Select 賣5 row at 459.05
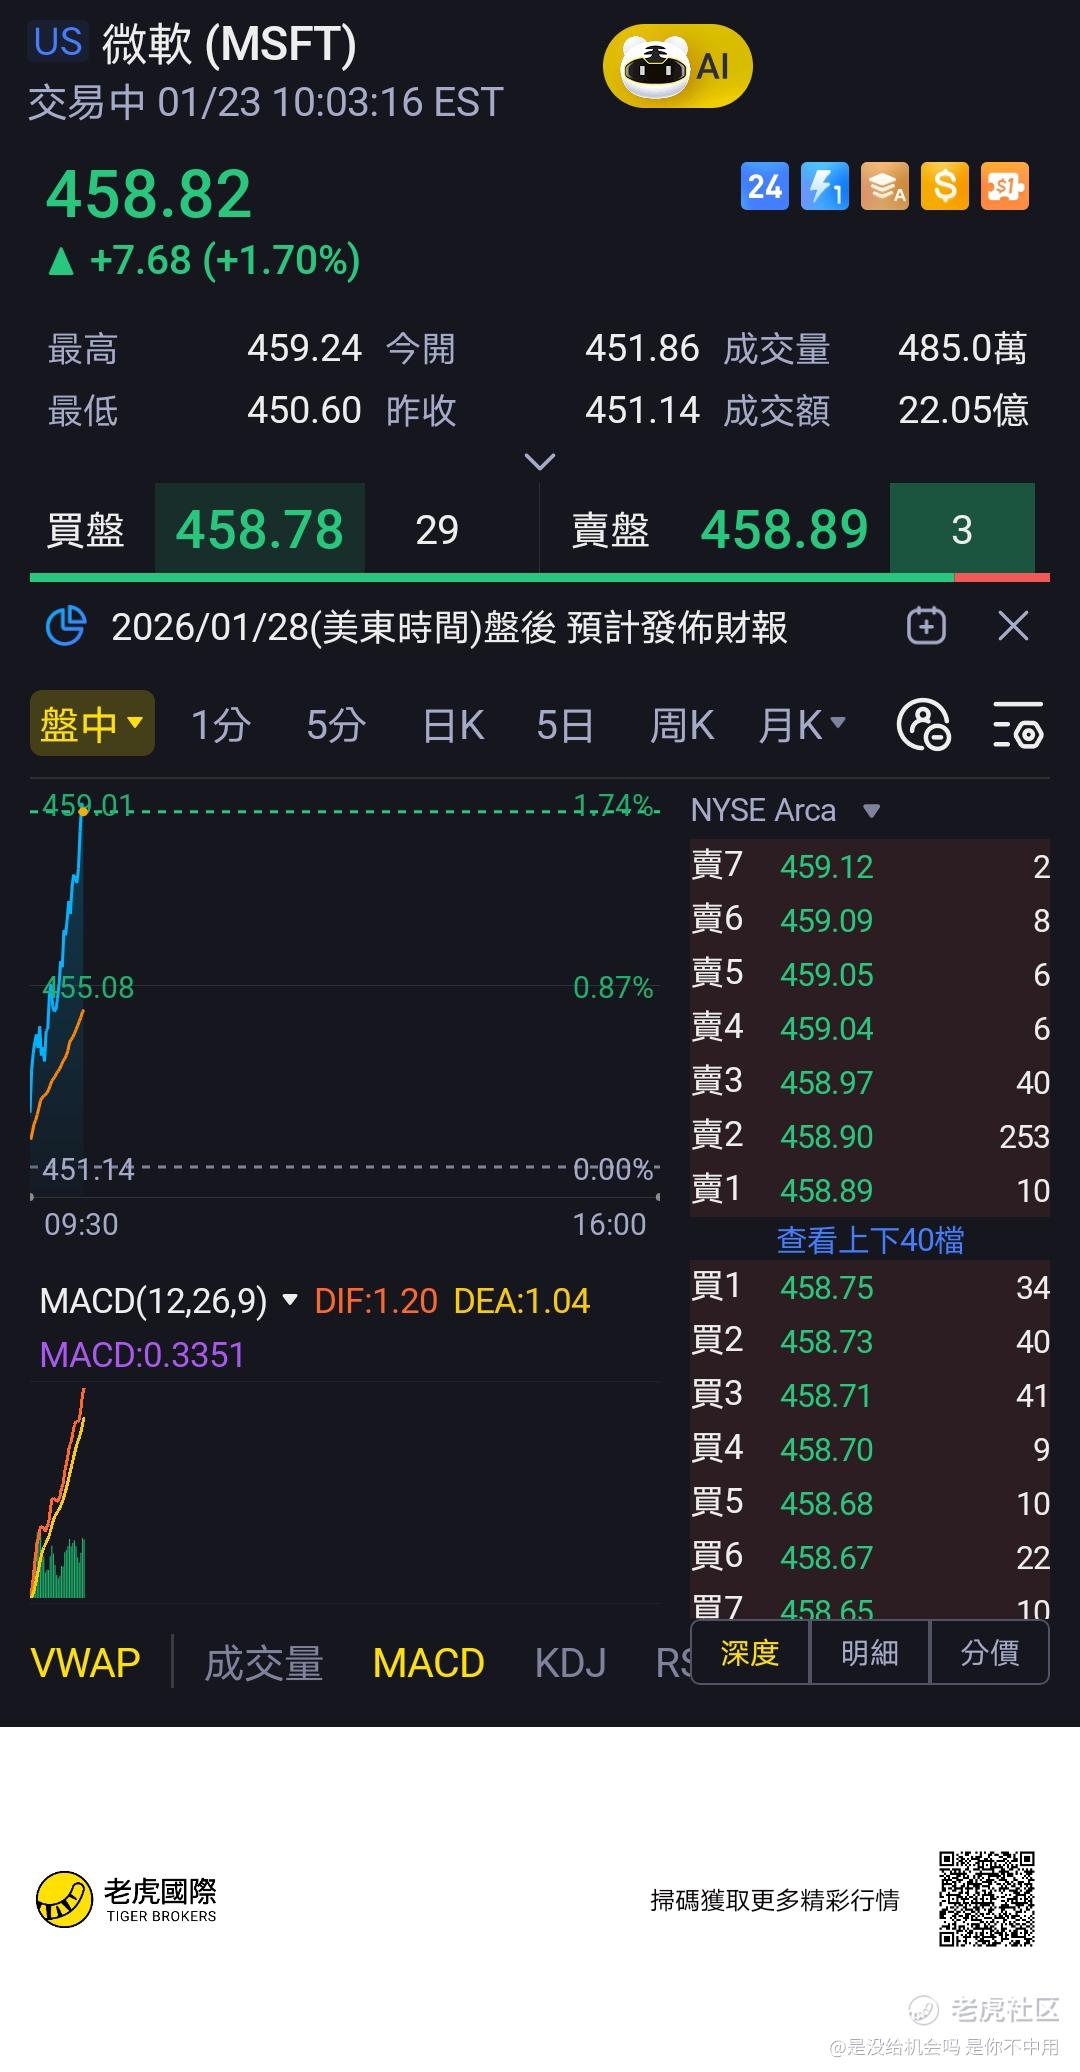The width and height of the screenshot is (1080, 2072). tap(870, 974)
